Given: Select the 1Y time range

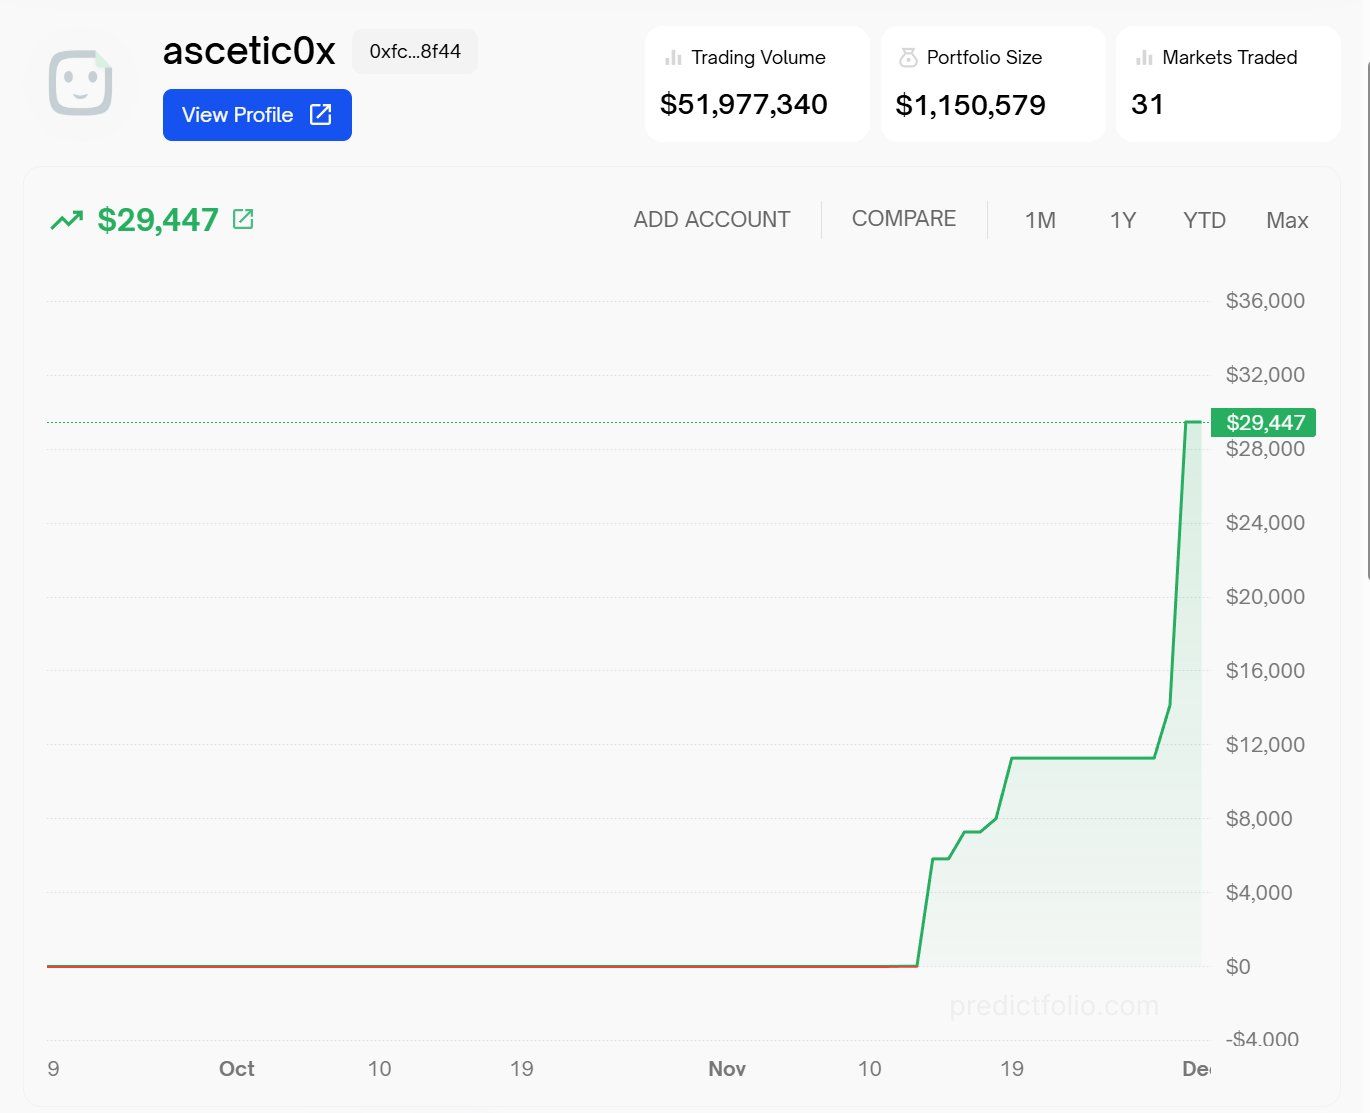Looking at the screenshot, I should click(1123, 221).
